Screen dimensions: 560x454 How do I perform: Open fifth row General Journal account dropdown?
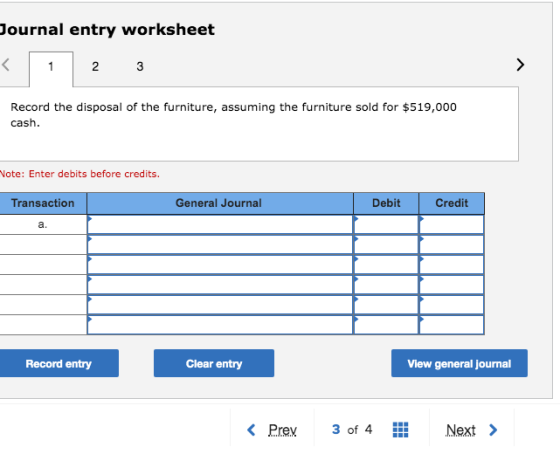click(220, 305)
